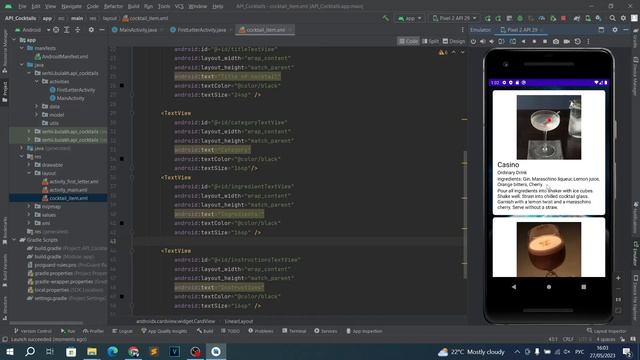Rotate the emulator right
The image size is (640, 360).
pos(513,42)
